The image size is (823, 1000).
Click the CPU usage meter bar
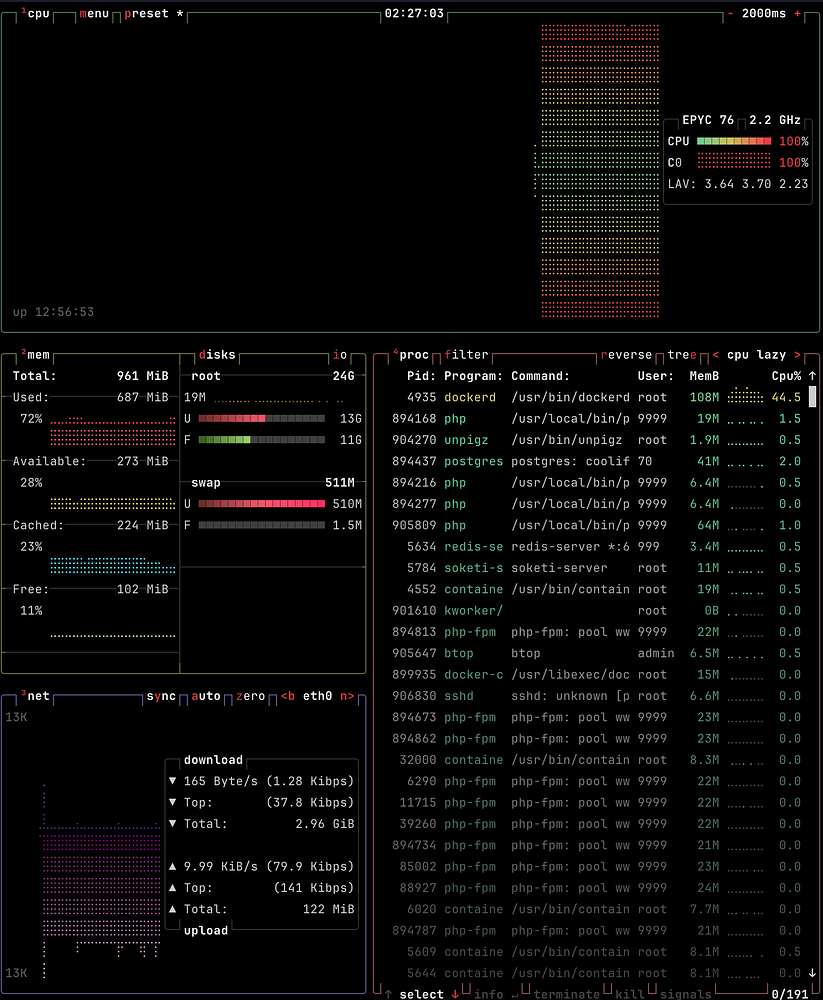734,141
